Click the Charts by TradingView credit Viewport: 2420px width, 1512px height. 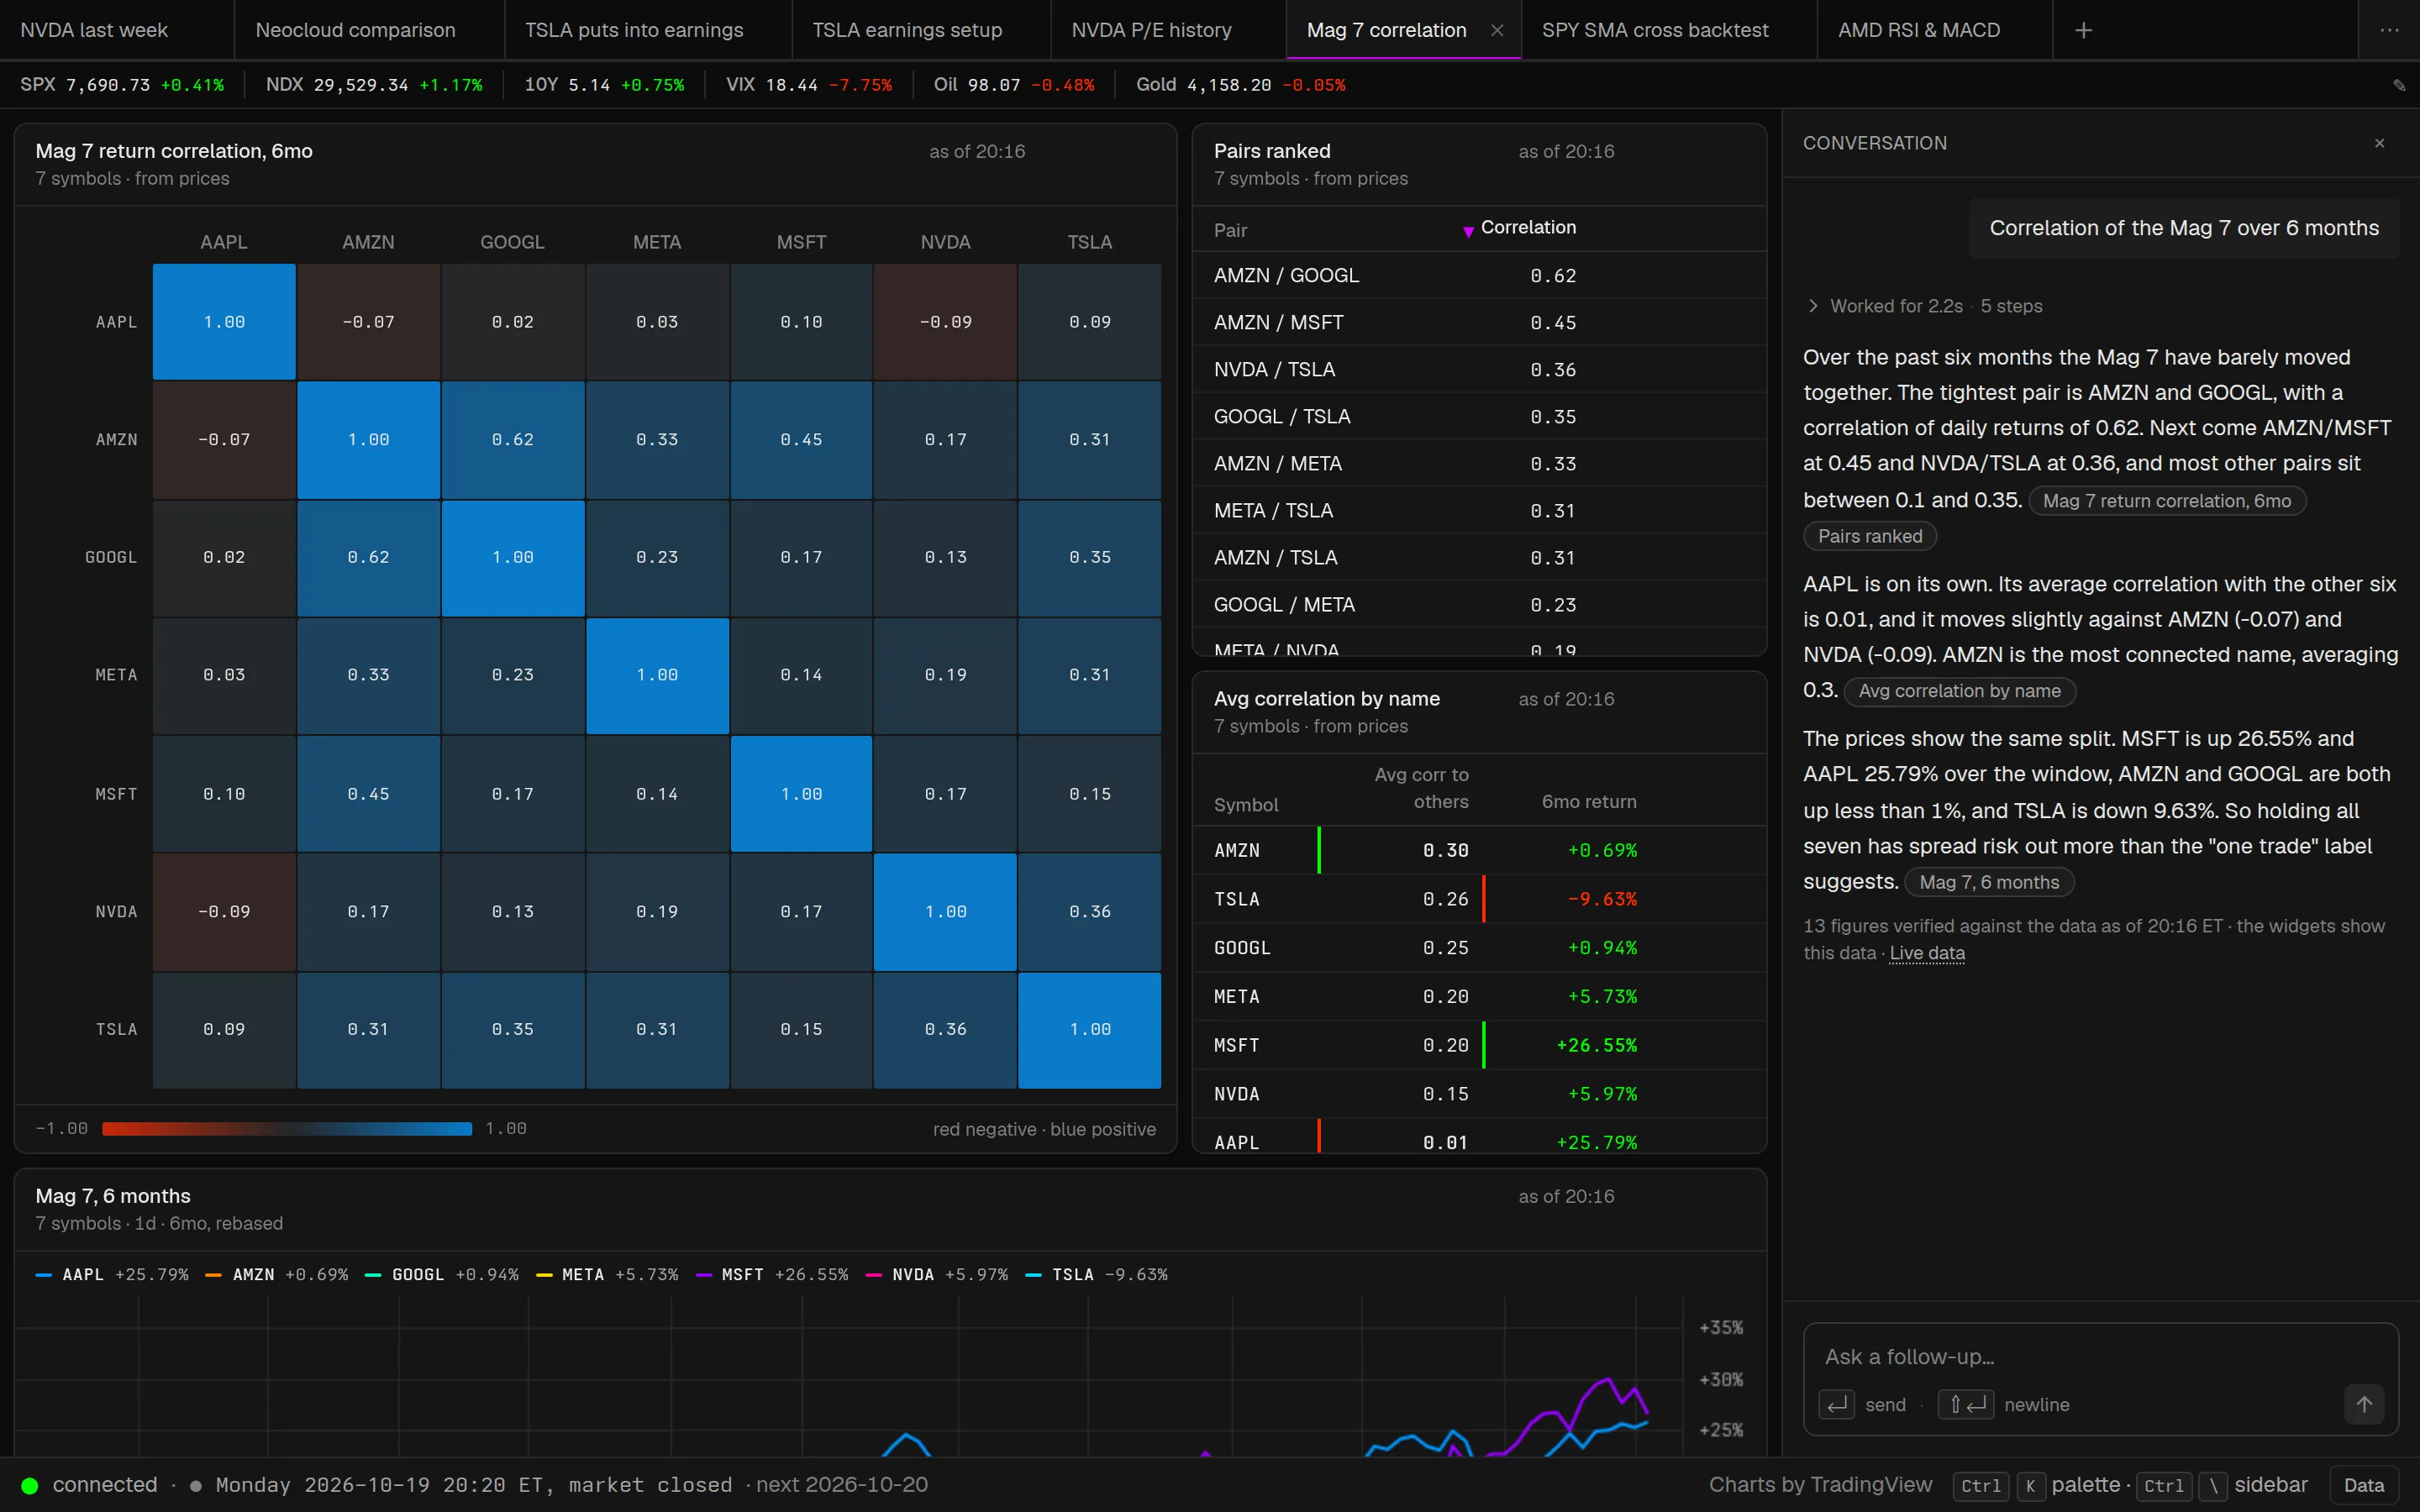pyautogui.click(x=1820, y=1485)
